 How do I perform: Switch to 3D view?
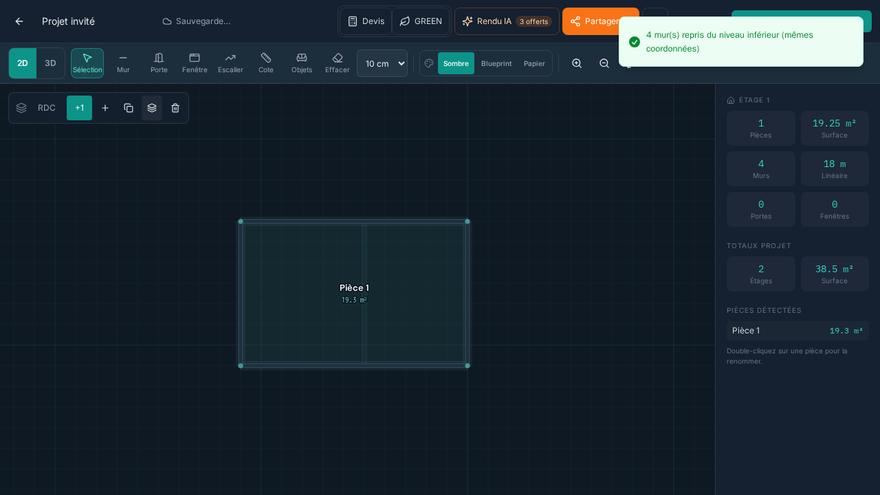51,63
